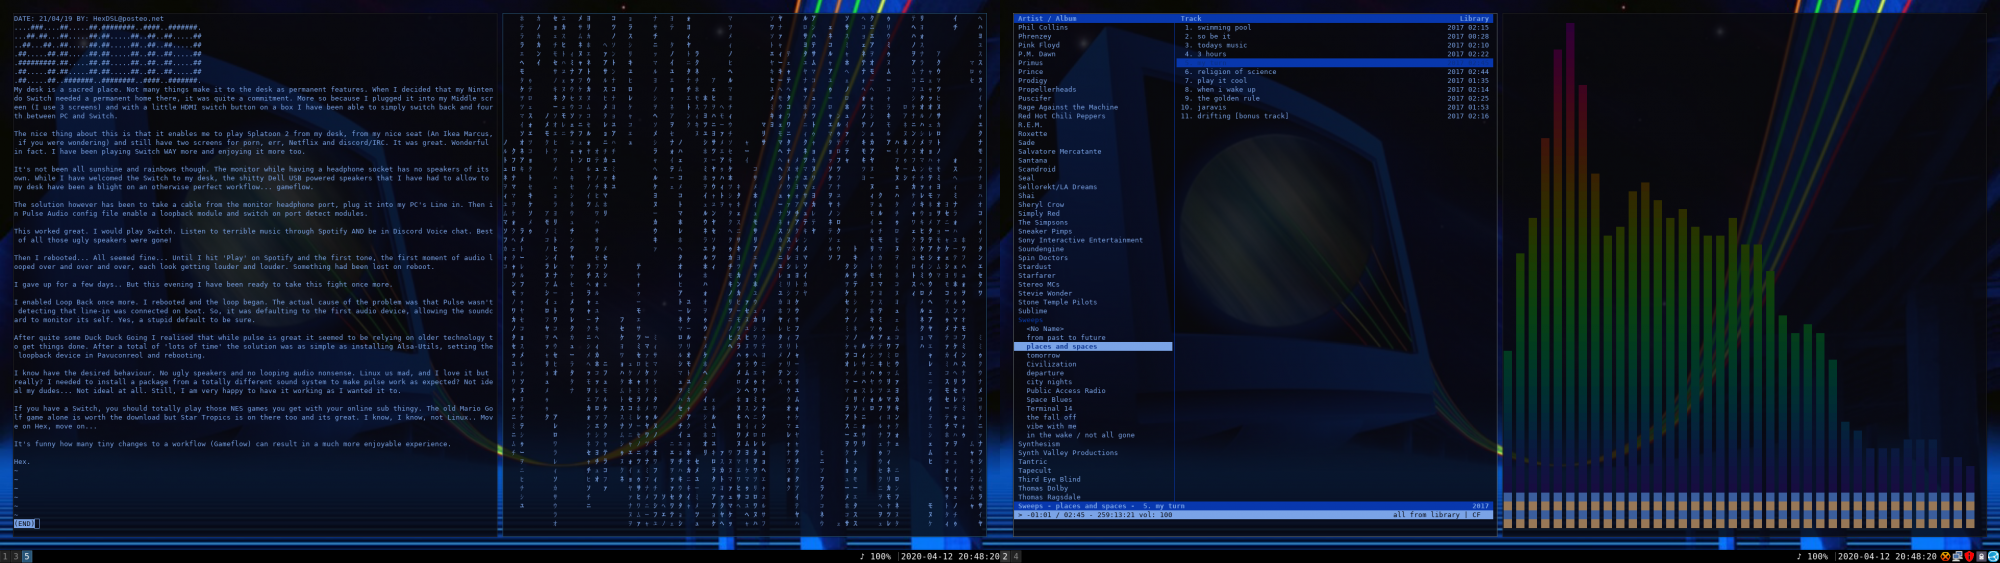Open the blue globe tray icon

[1993, 556]
